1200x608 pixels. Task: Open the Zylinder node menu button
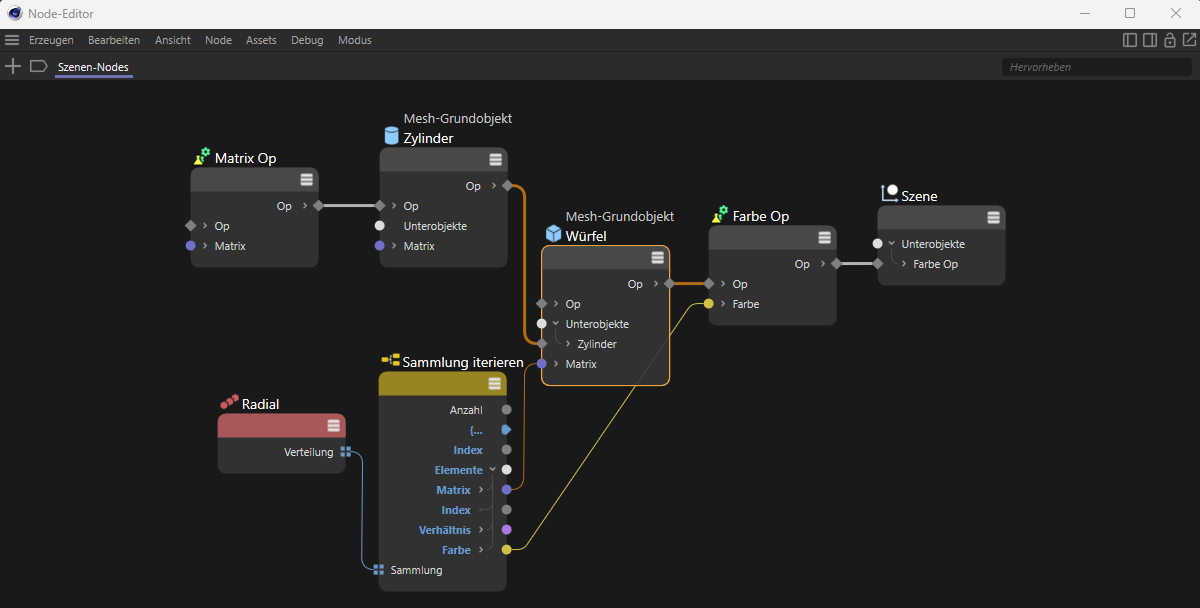(x=496, y=160)
